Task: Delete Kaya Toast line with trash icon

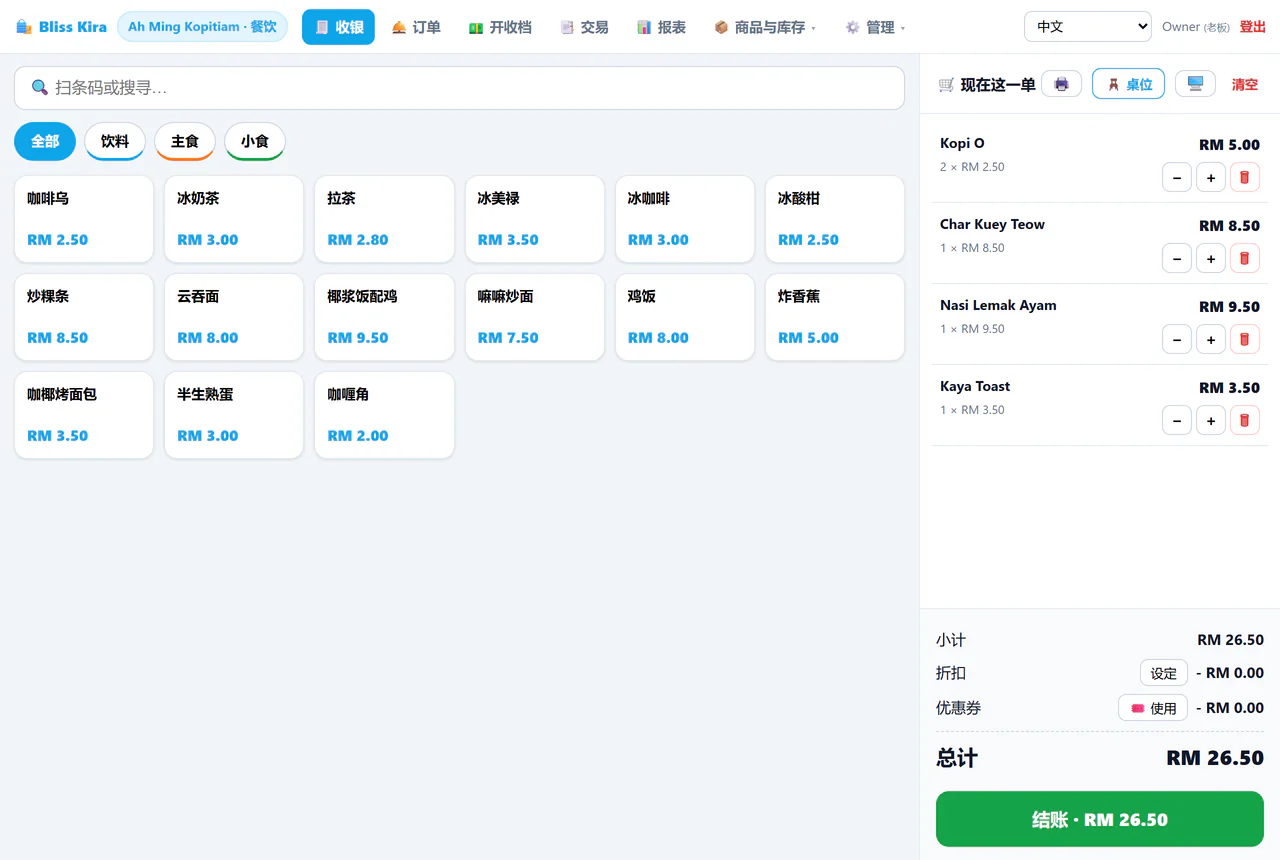Action: [1244, 421]
